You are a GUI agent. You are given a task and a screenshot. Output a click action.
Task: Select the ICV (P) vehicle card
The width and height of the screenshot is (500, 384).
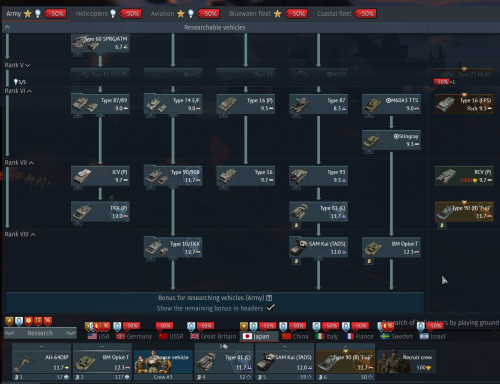[x=100, y=175]
